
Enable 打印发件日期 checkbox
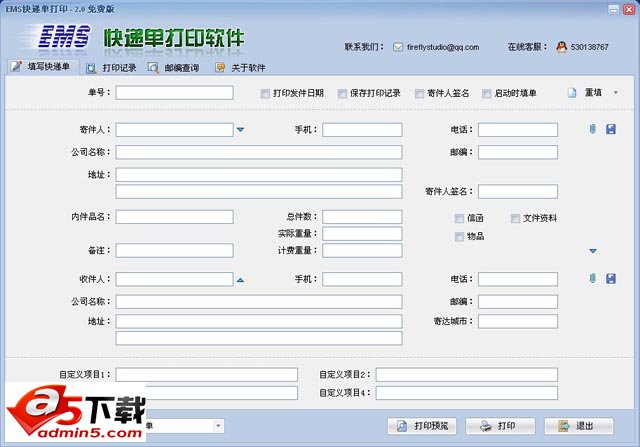pos(265,94)
